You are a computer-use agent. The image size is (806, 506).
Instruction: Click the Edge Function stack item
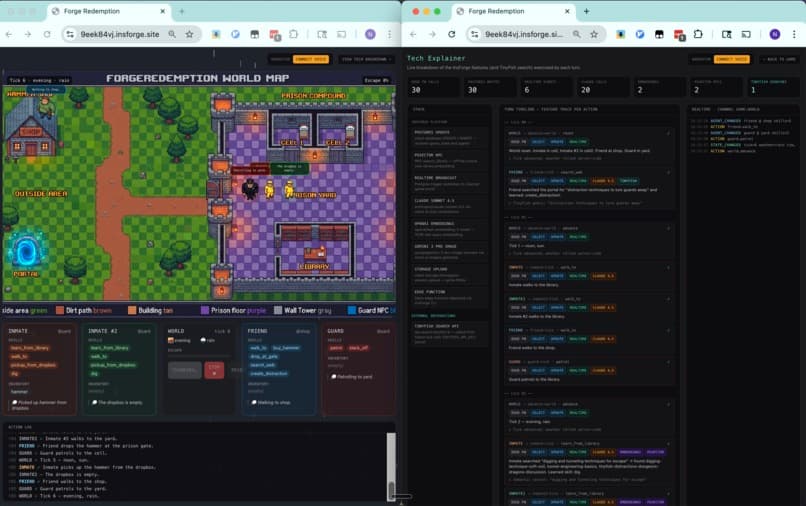449,297
